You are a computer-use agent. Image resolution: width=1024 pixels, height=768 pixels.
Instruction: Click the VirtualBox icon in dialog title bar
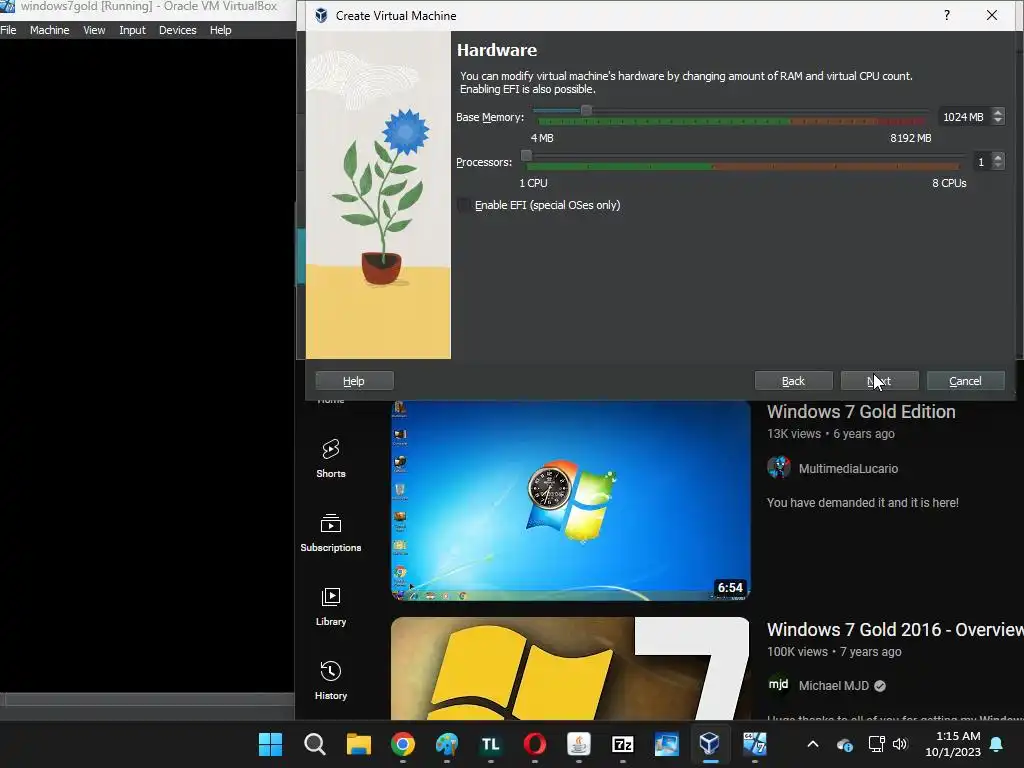click(x=321, y=15)
